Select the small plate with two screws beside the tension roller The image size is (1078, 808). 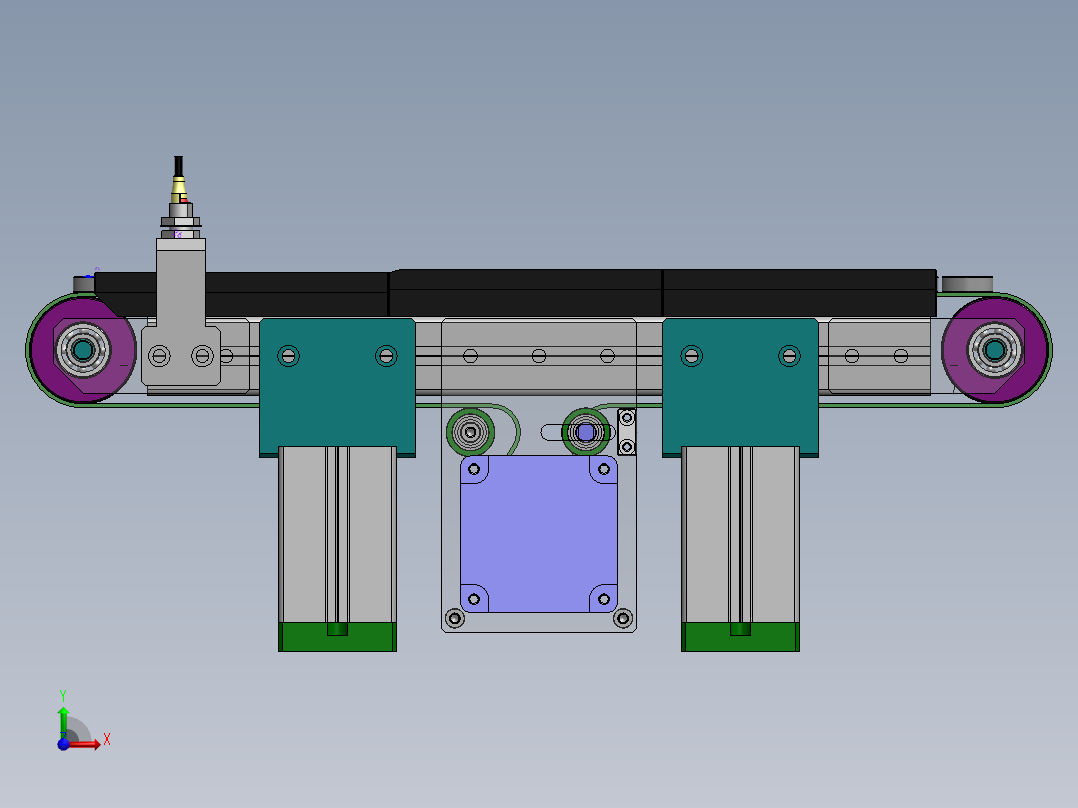click(x=627, y=432)
